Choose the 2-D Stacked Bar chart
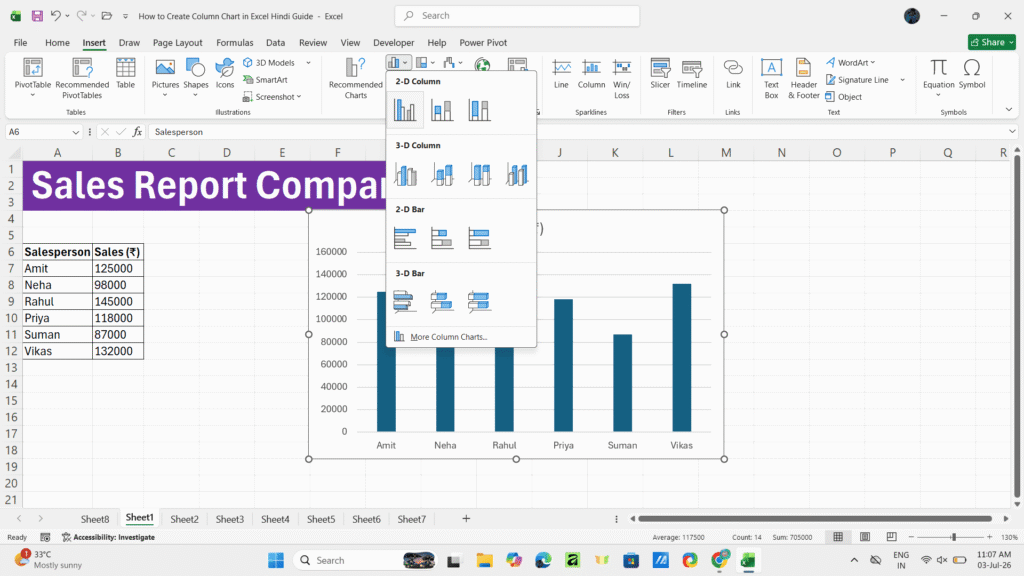This screenshot has height=576, width=1024. click(442, 238)
